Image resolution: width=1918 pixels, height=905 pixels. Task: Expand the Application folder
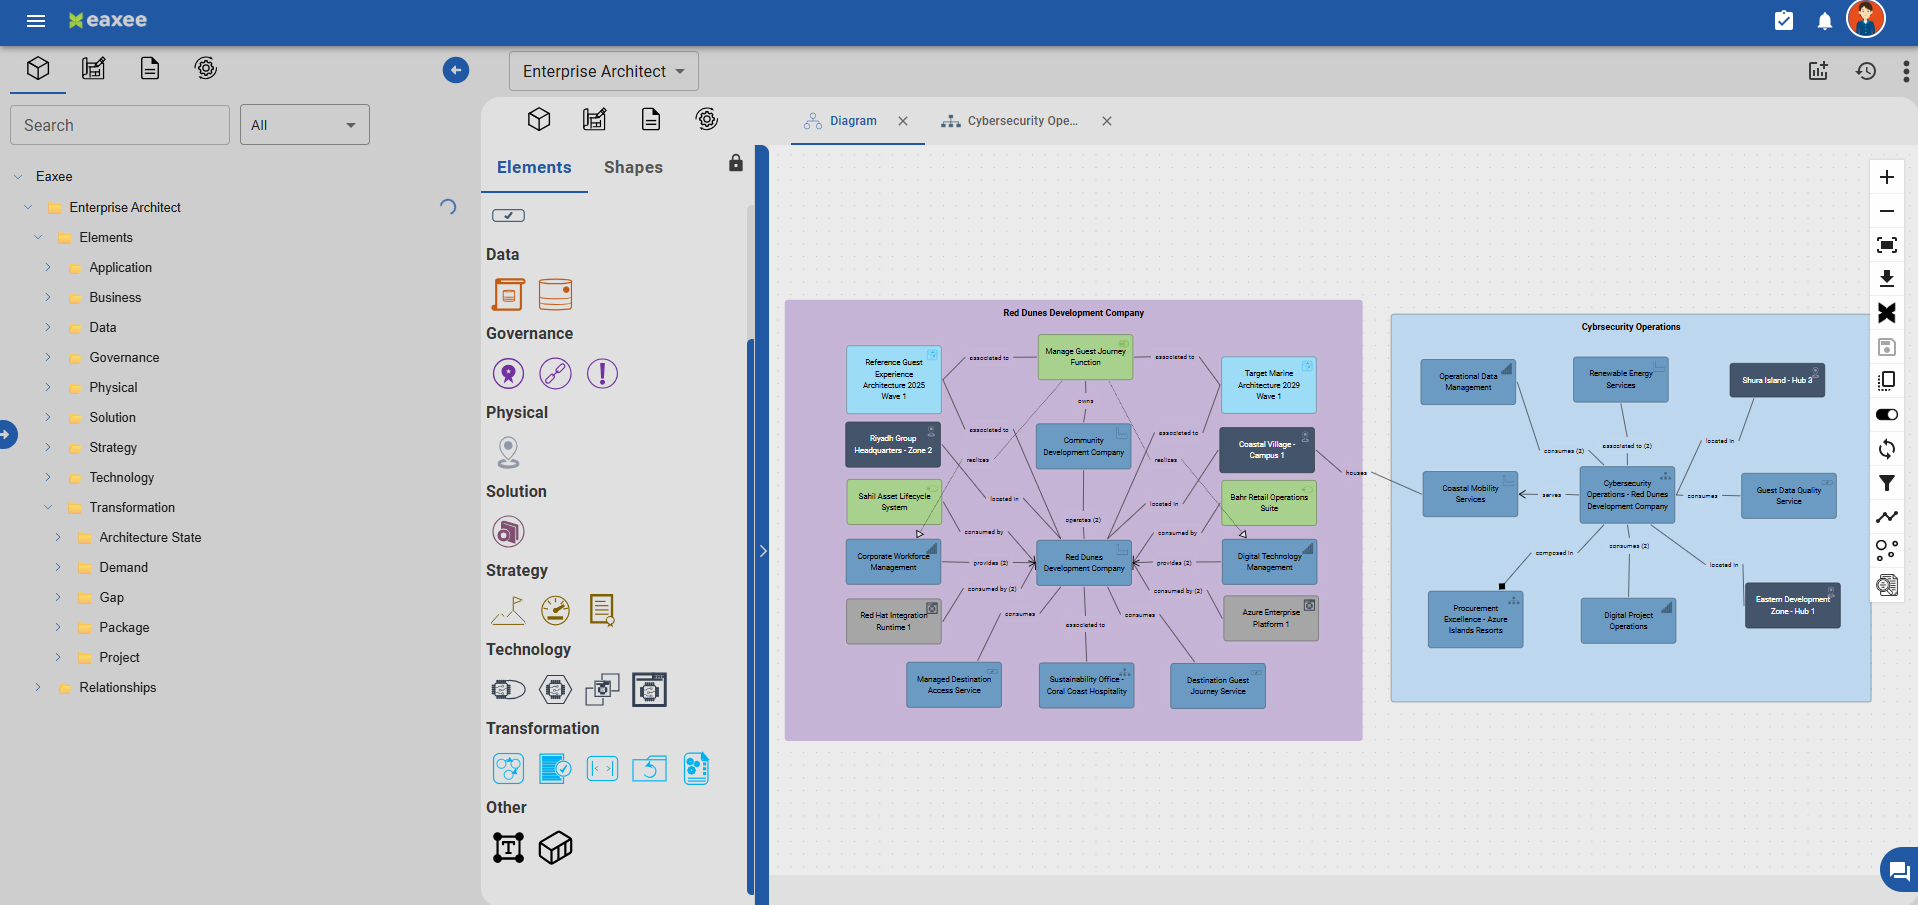click(x=48, y=268)
